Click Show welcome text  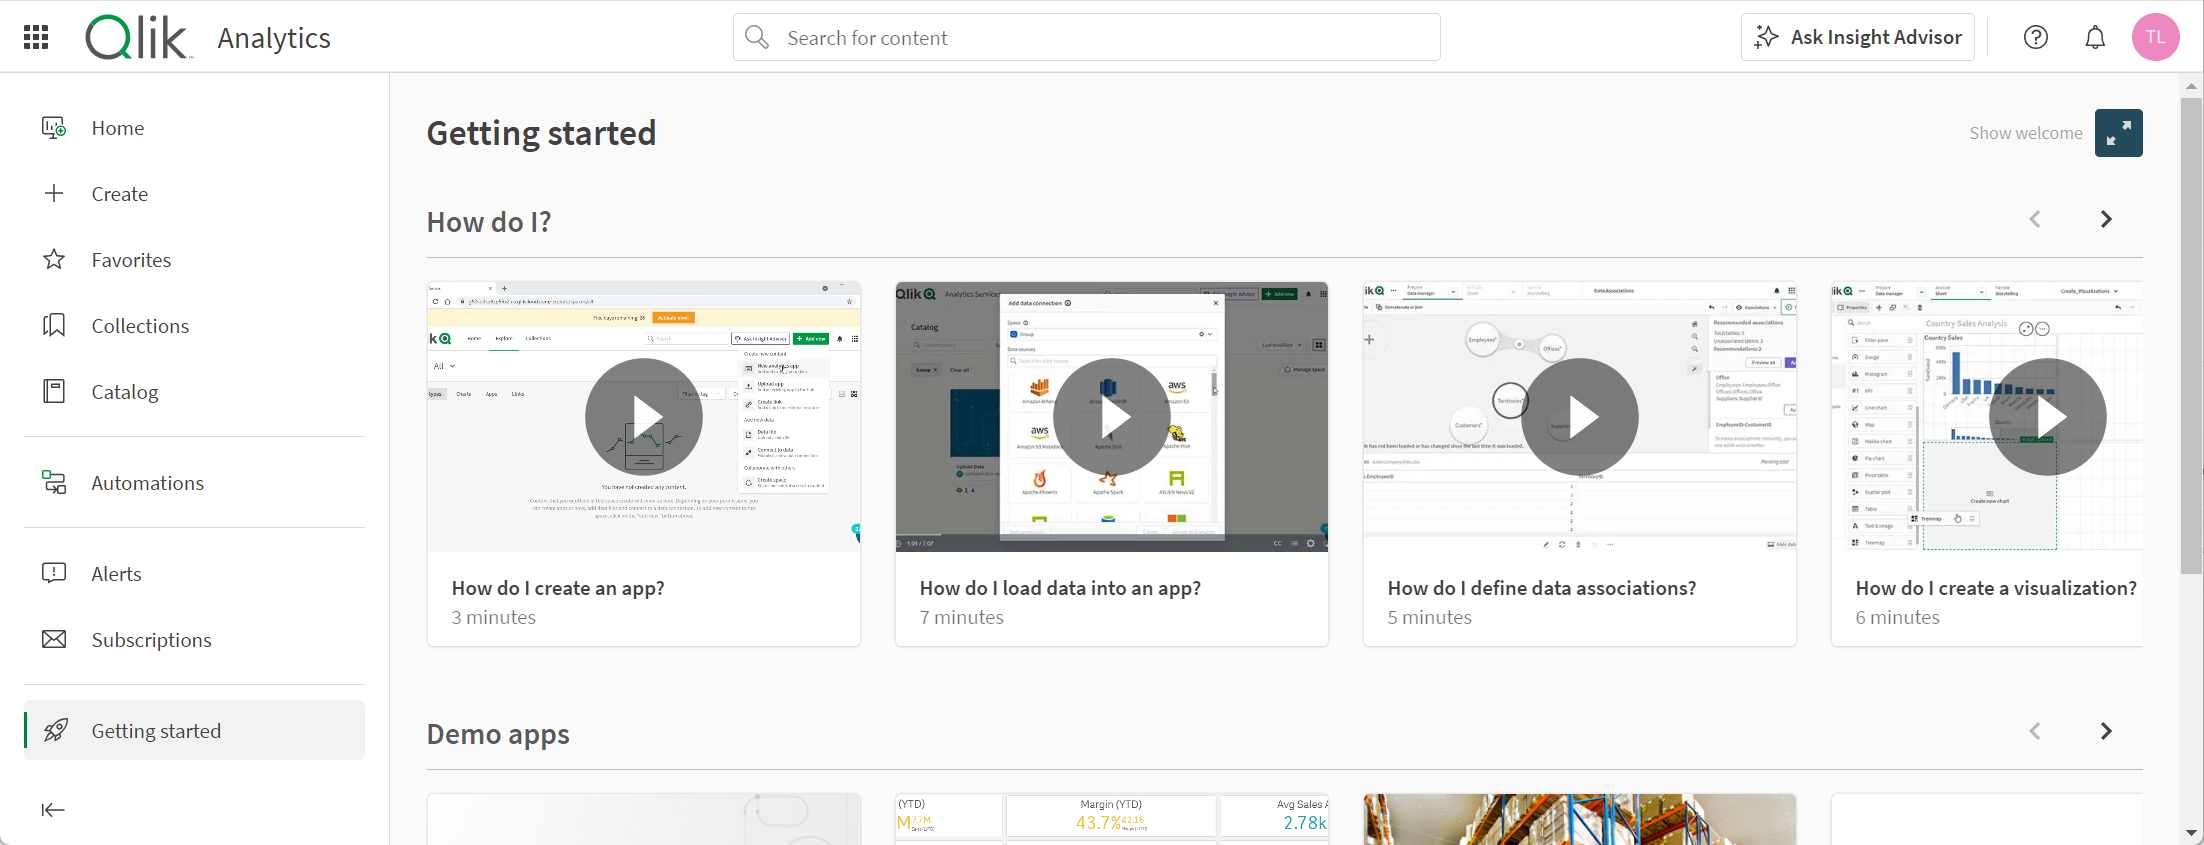click(x=2025, y=133)
